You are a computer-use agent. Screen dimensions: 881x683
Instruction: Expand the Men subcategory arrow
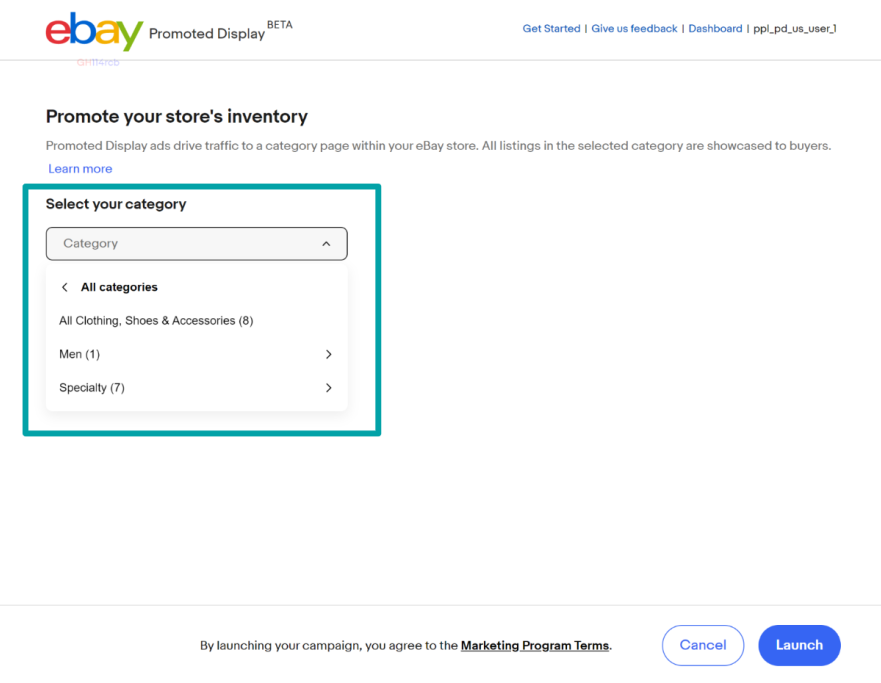(328, 355)
